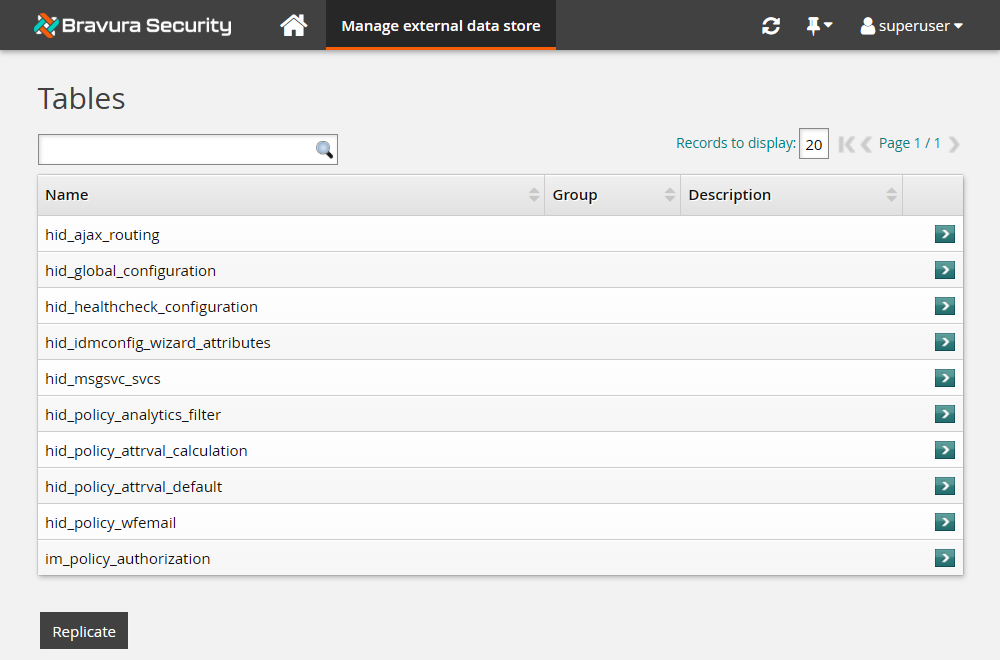Run the table search with magnifier icon
This screenshot has height=660, width=1000.
(x=323, y=148)
